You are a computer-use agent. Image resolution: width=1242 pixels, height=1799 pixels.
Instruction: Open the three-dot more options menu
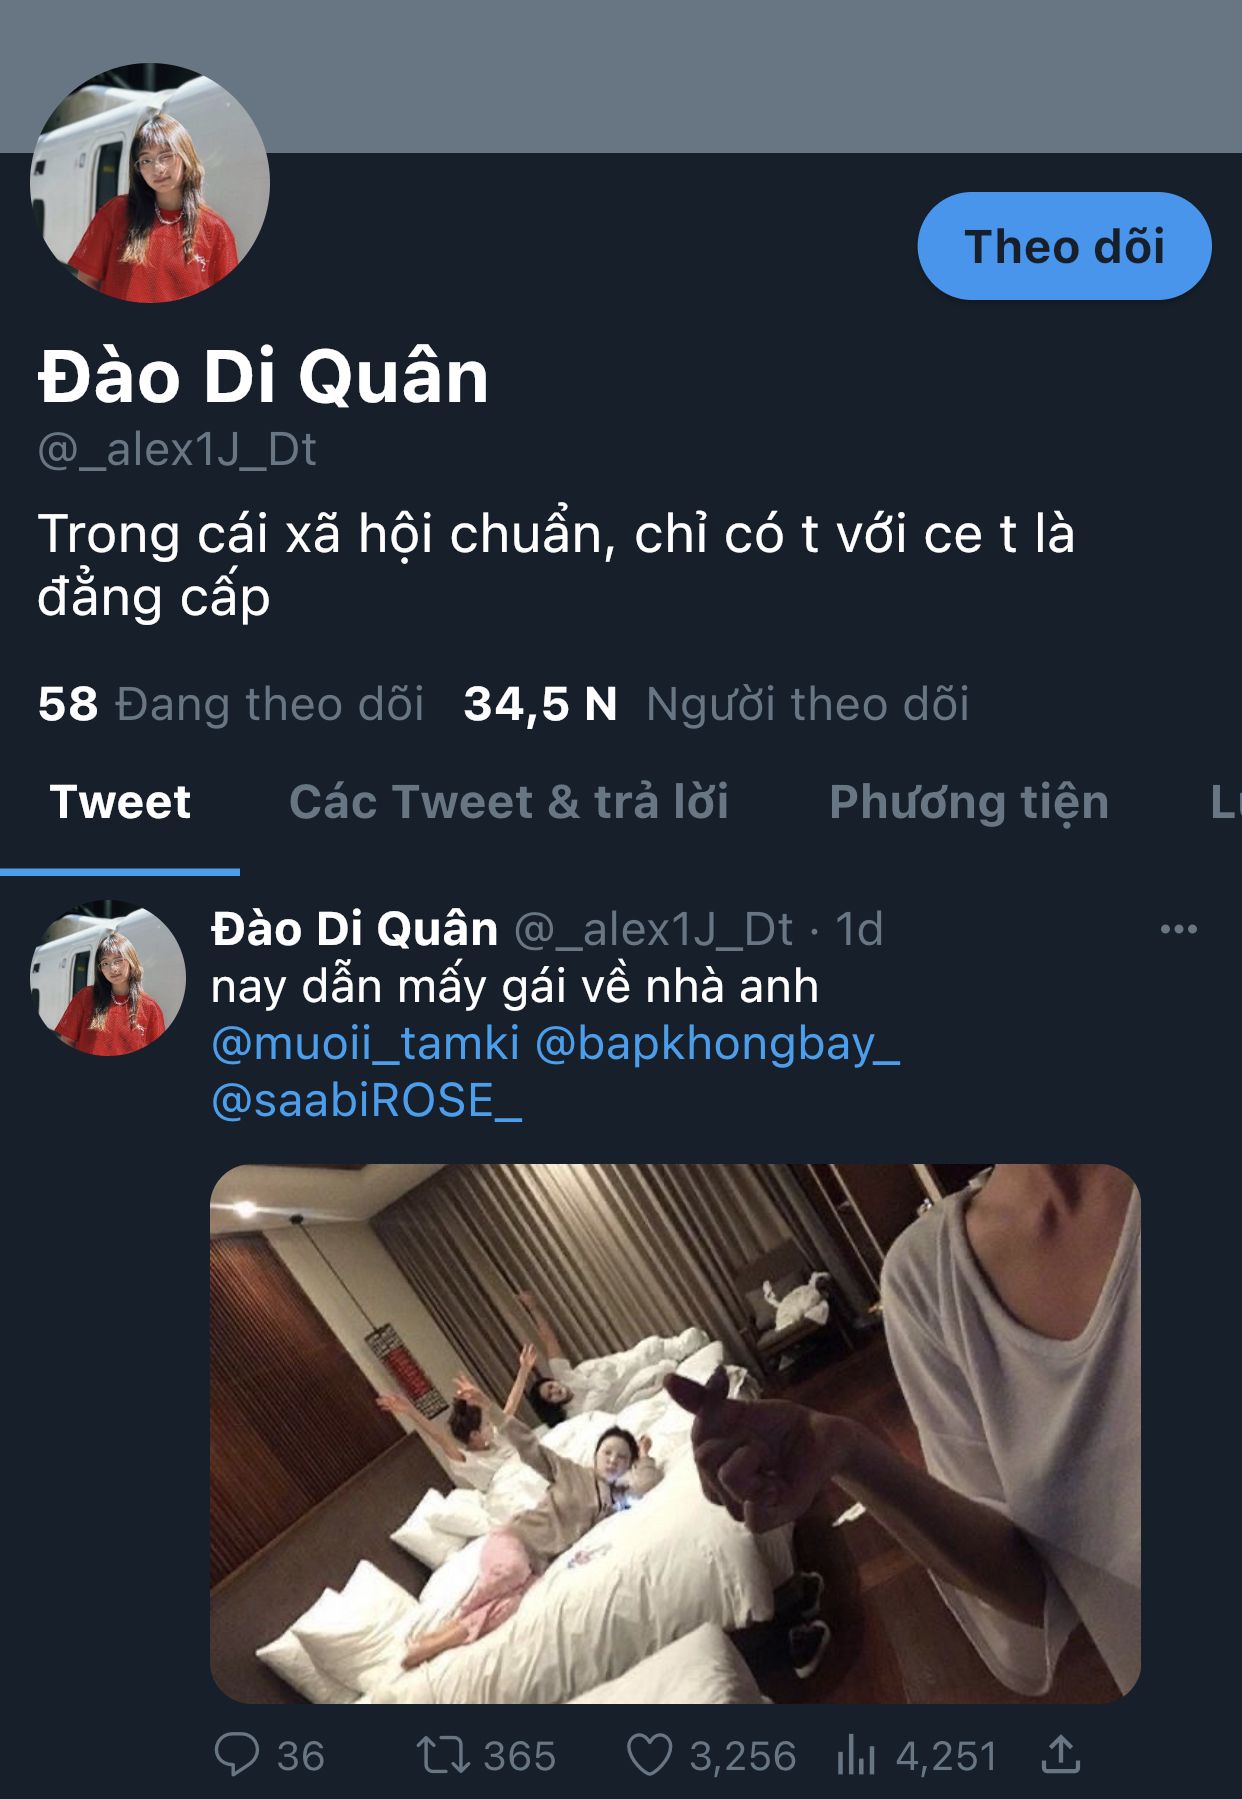1178,929
